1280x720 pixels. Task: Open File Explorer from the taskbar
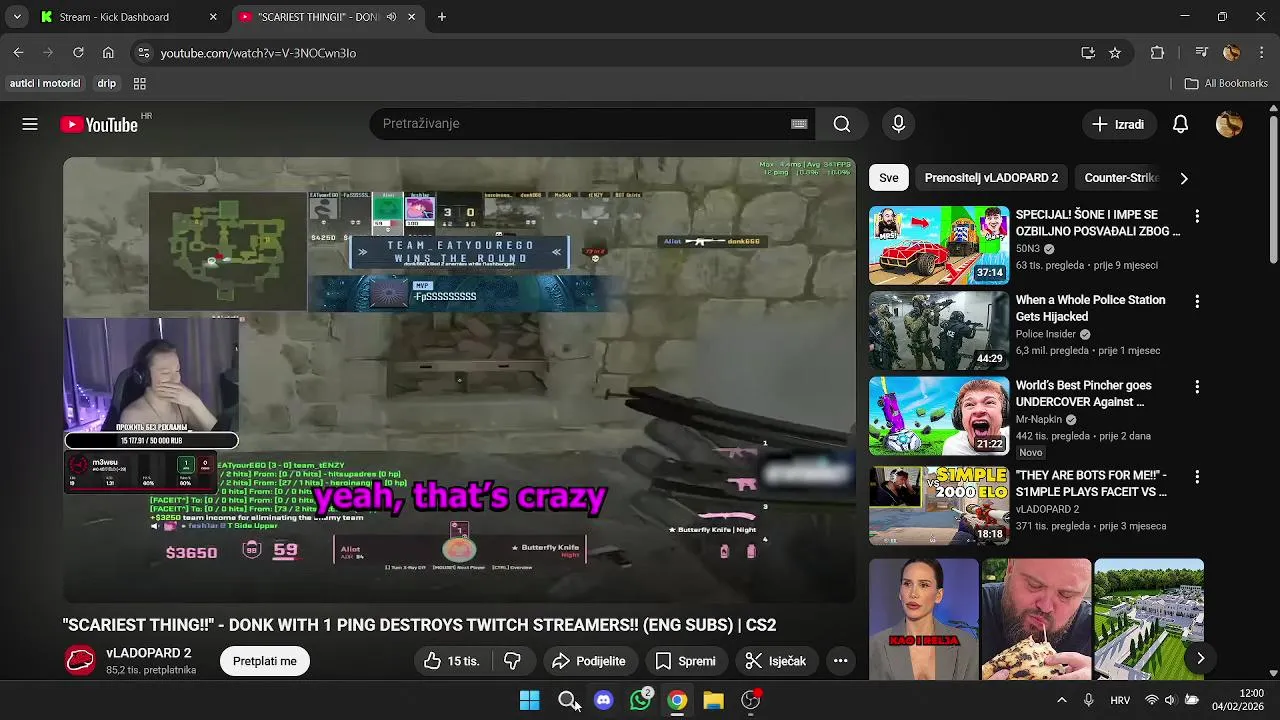point(713,700)
